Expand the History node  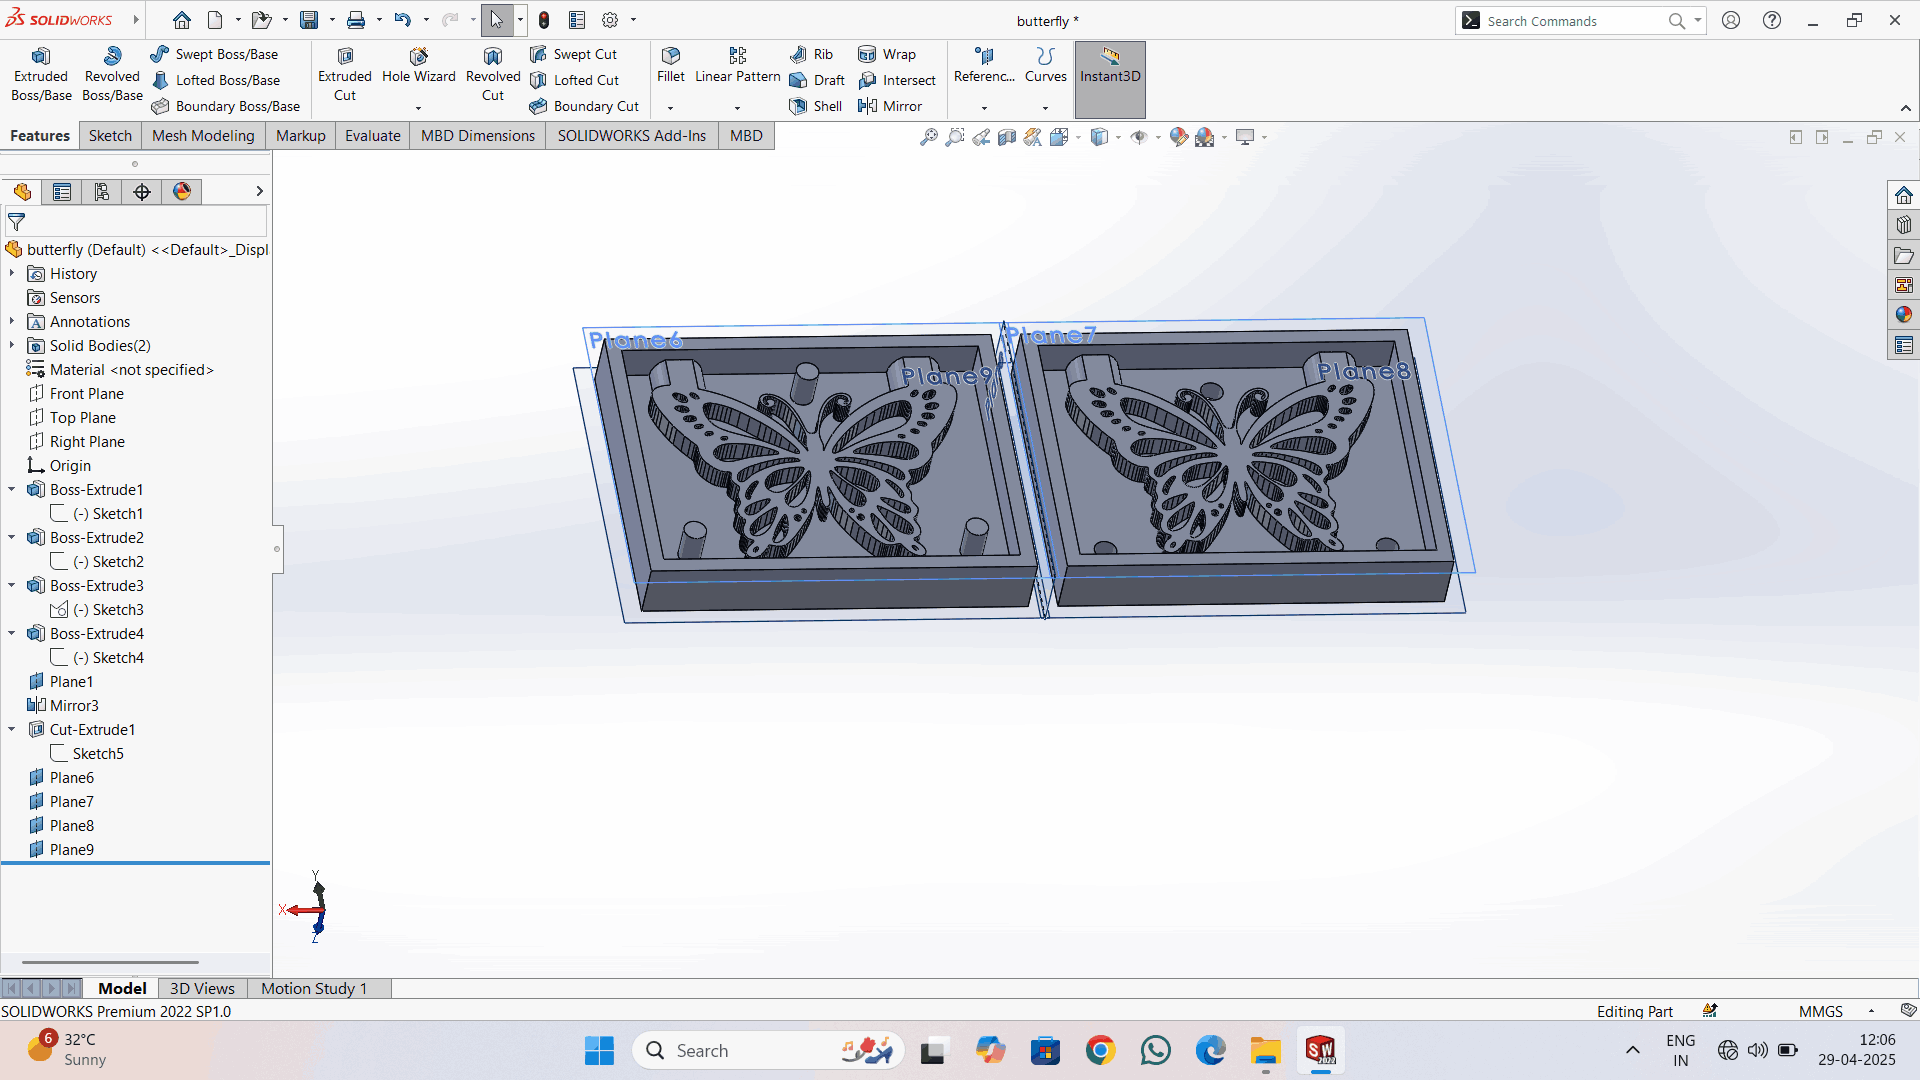(12, 274)
